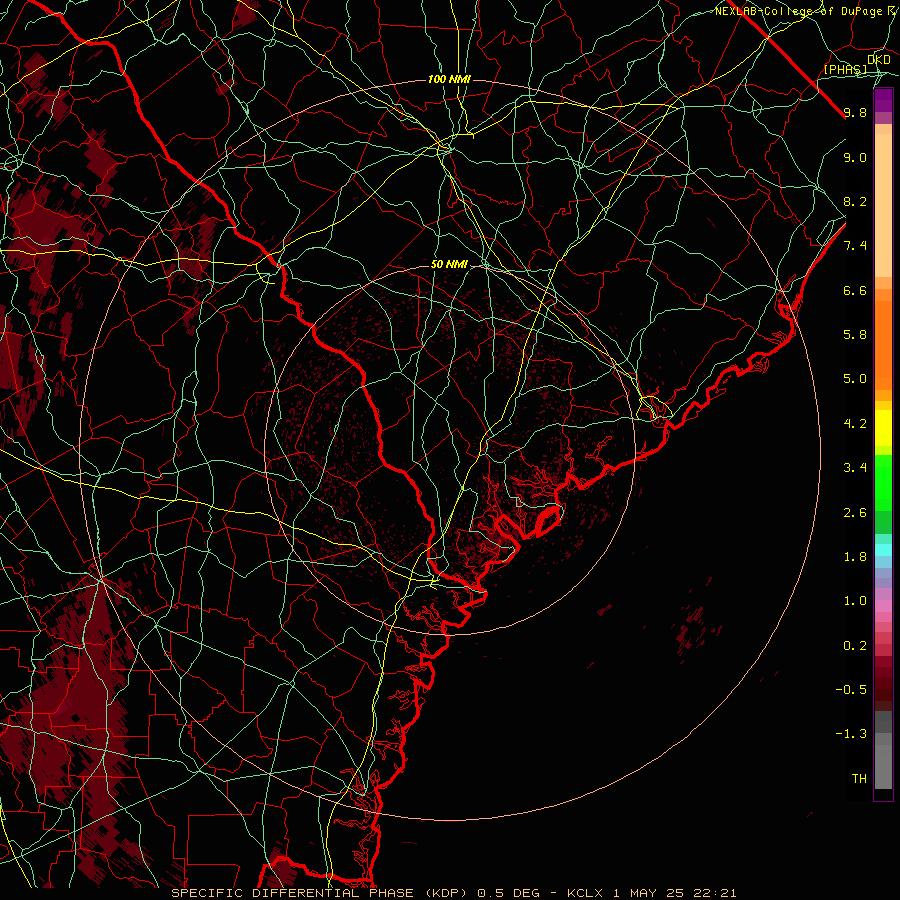Pick the cyan band of the color bar

coord(883,550)
